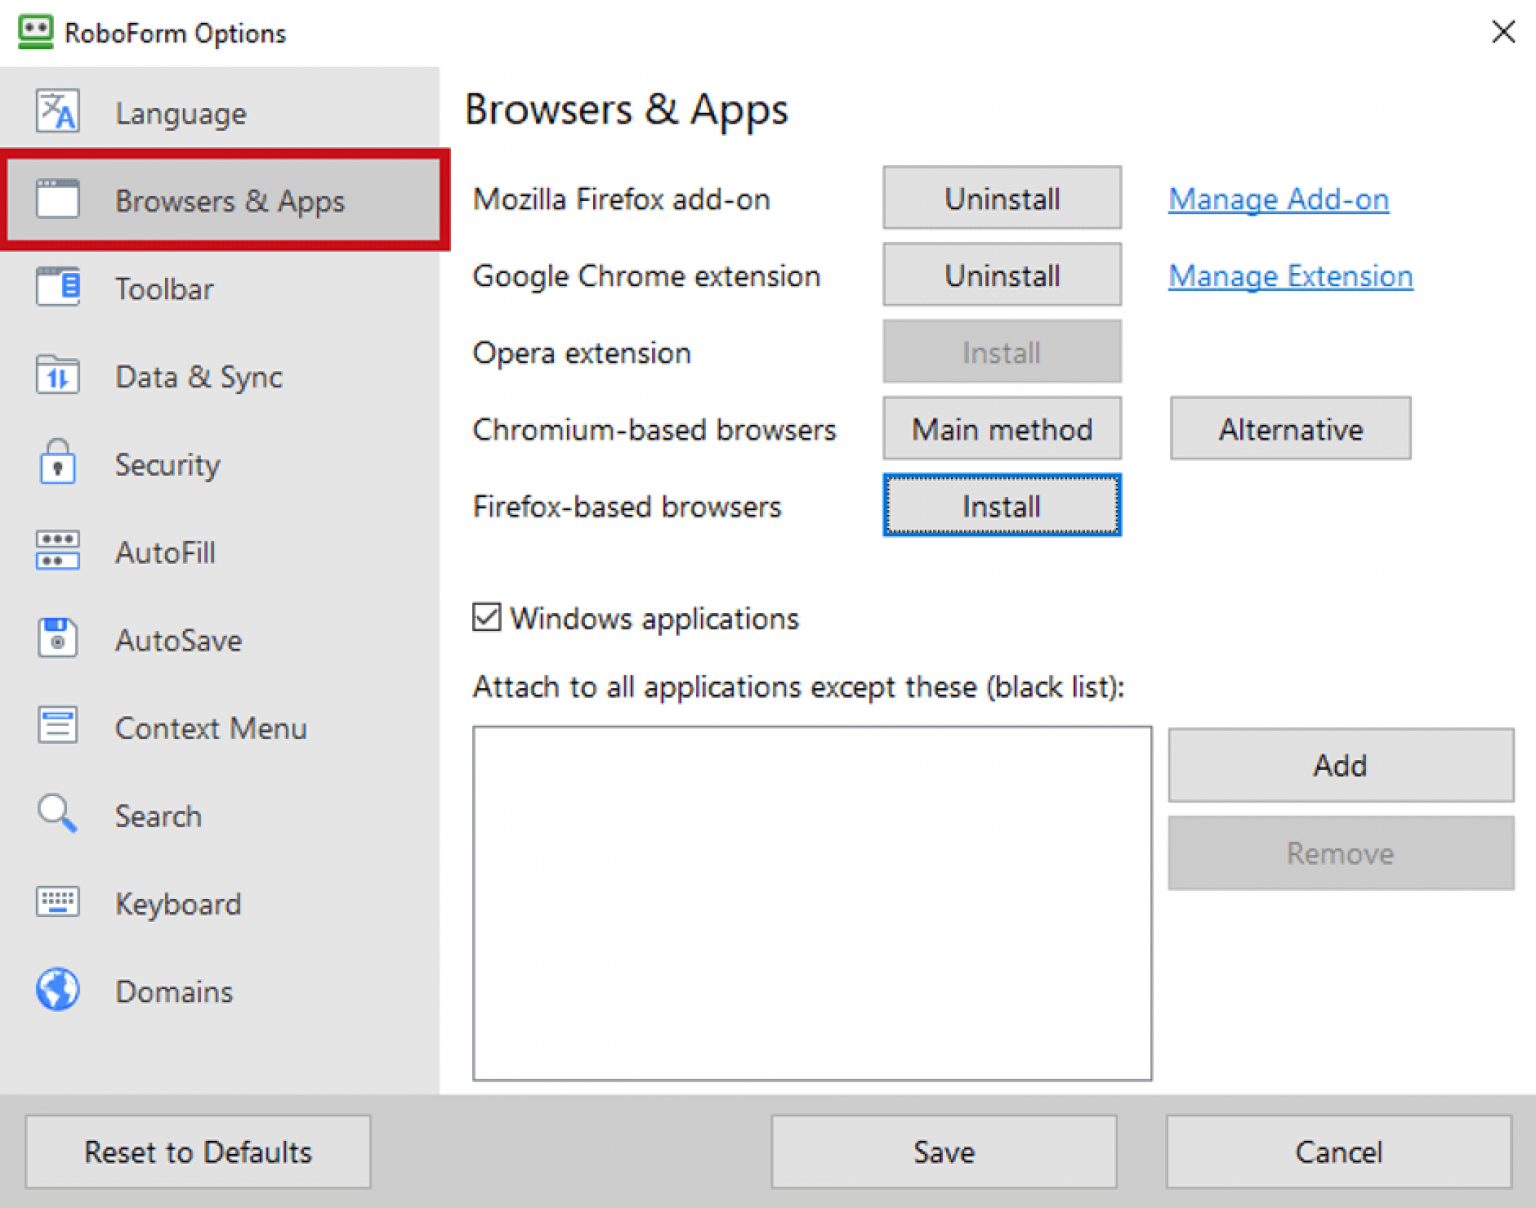Open the Context Menu settings tab
1536x1208 pixels.
(x=210, y=728)
